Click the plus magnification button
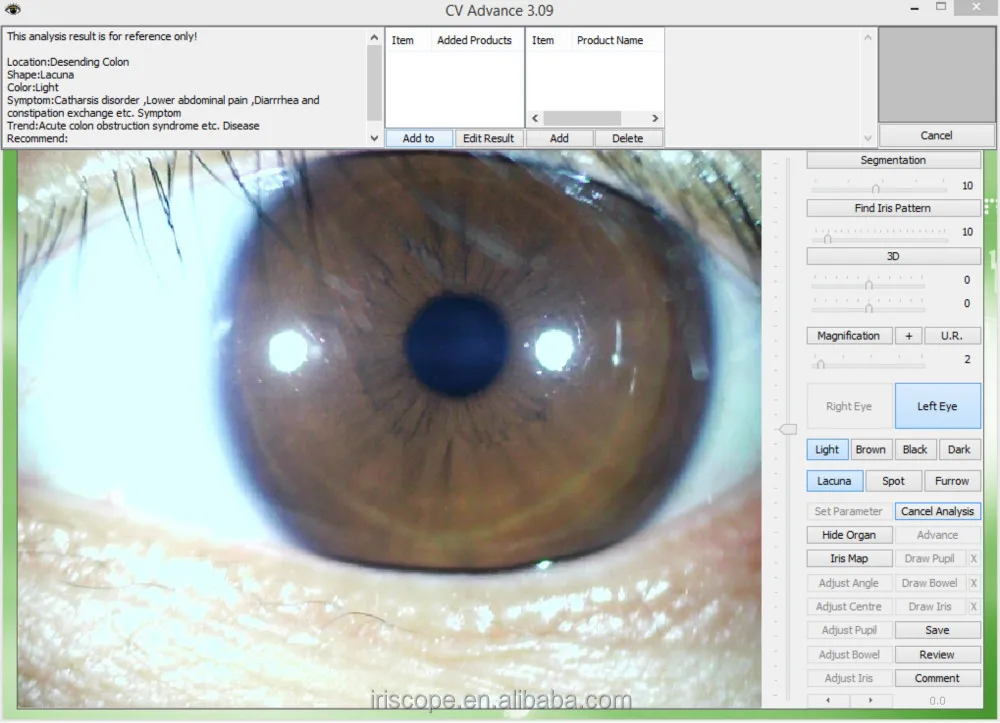Image resolution: width=1000 pixels, height=723 pixels. [908, 336]
